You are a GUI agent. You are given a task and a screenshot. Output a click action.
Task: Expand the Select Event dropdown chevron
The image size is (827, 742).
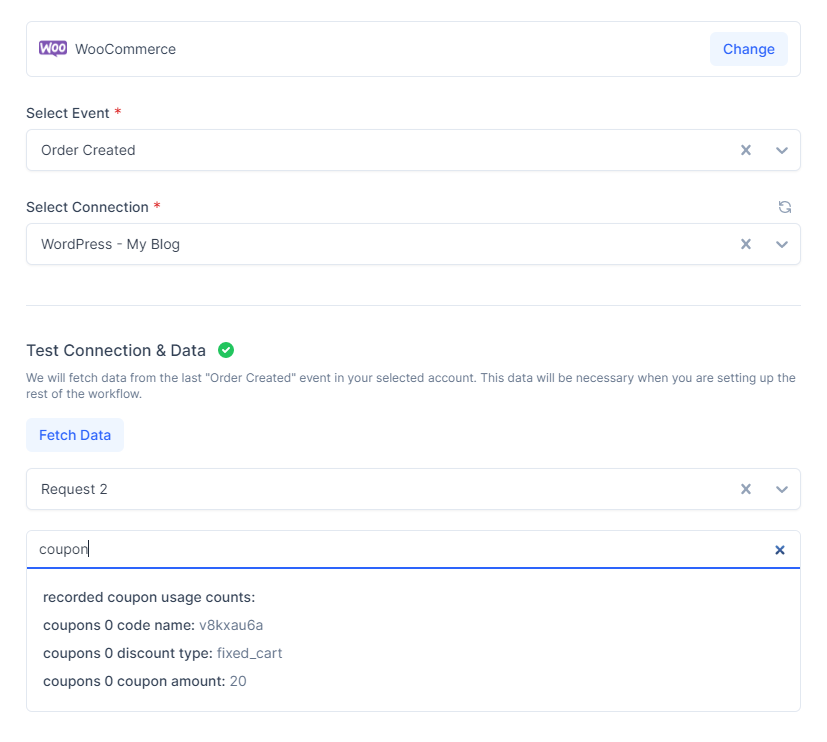coord(782,150)
